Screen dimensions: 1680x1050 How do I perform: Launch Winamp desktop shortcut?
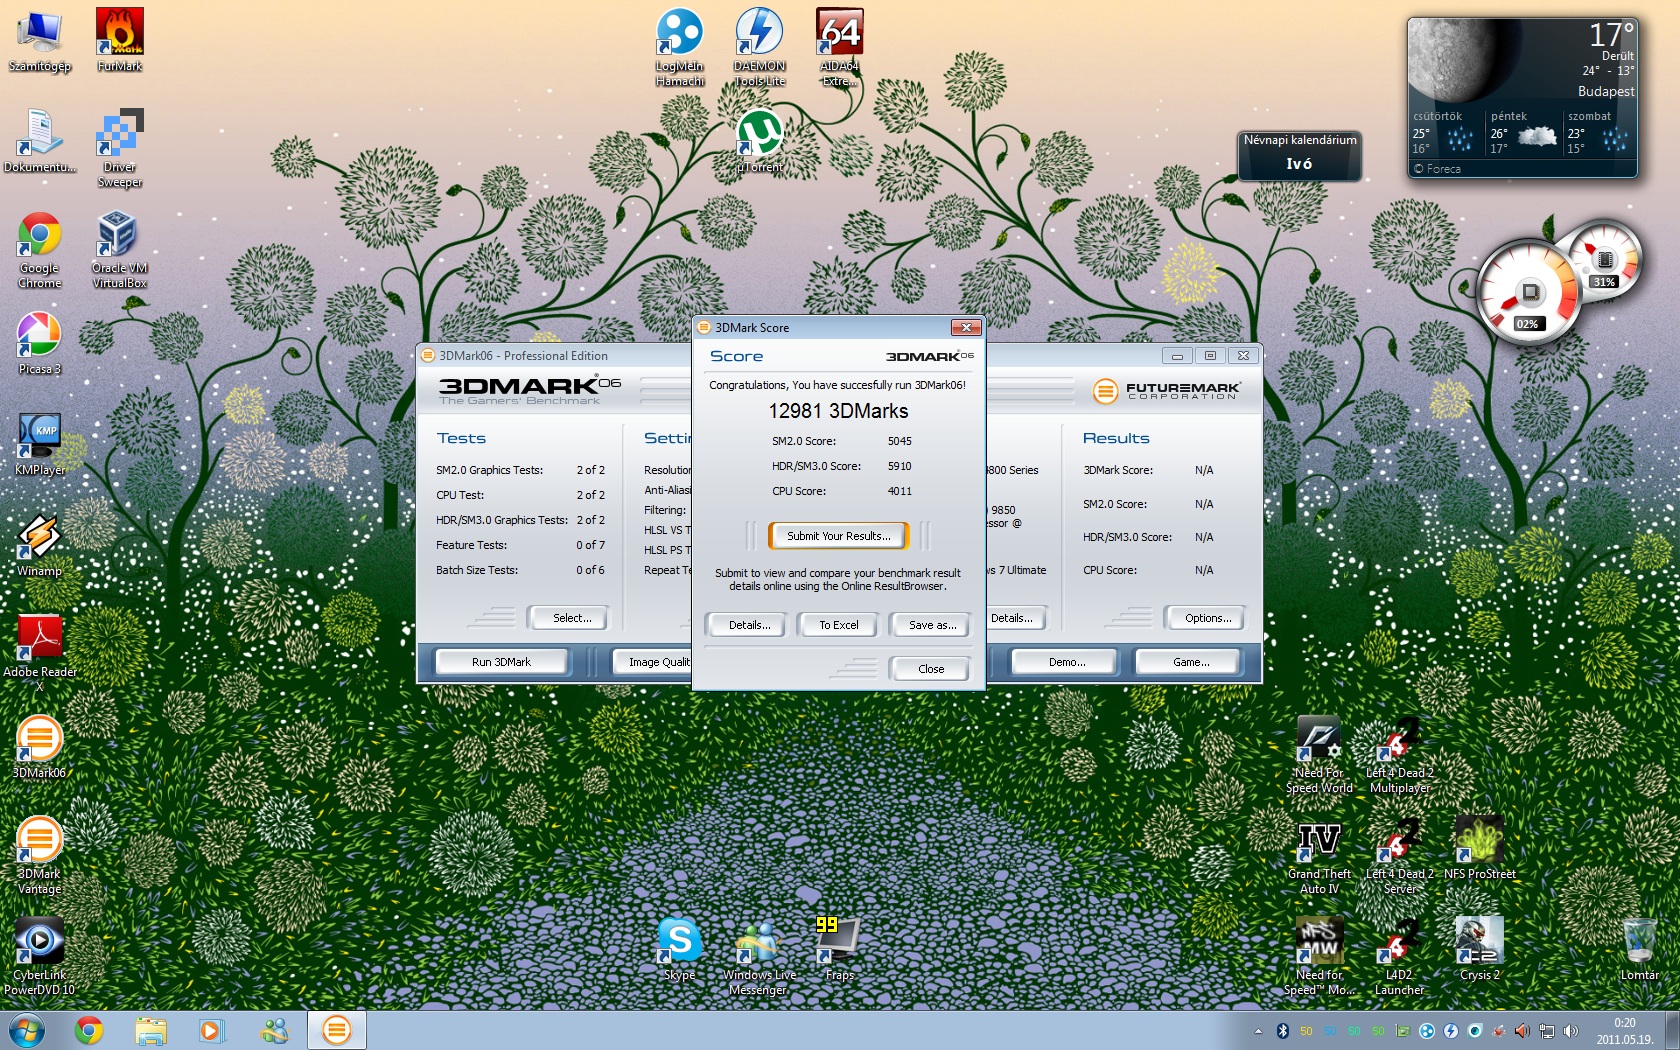pos(39,545)
